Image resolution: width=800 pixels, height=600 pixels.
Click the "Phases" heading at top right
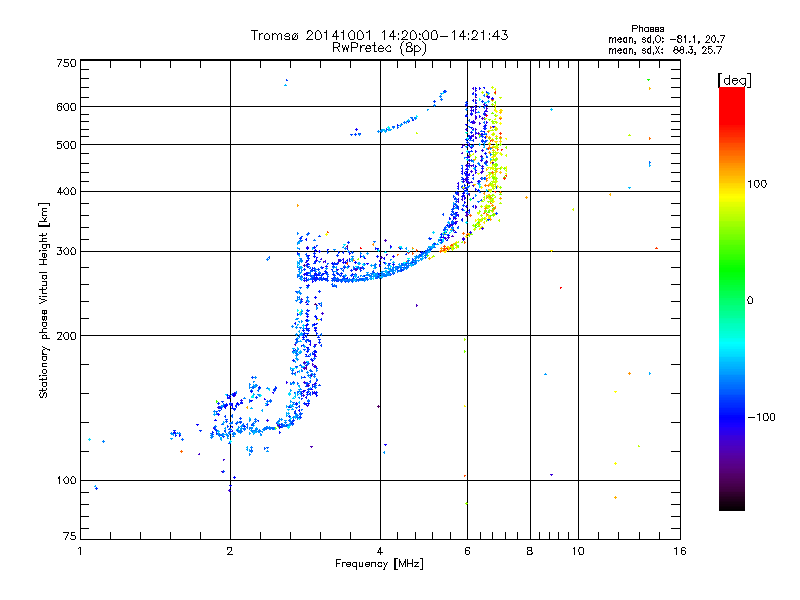pos(647,29)
